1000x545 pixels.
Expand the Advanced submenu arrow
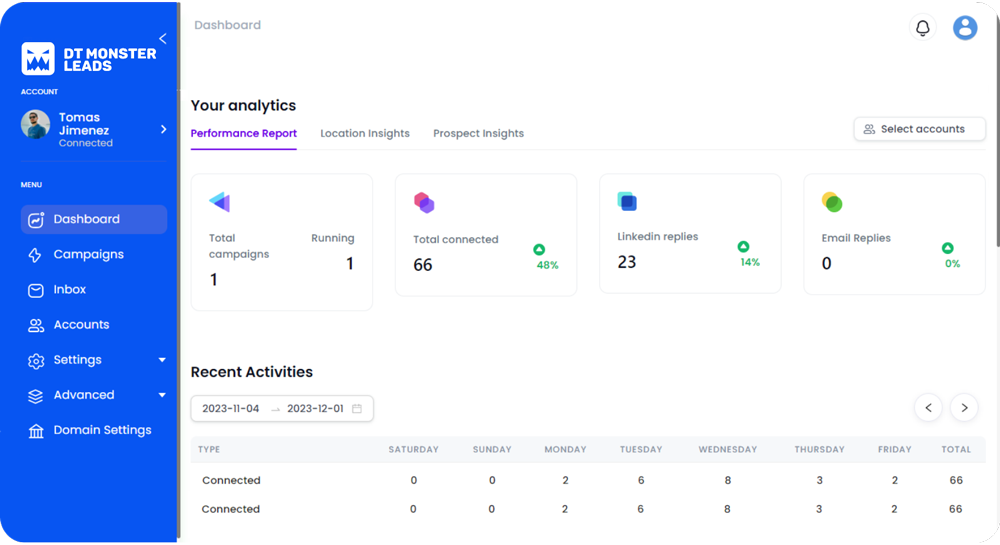click(x=162, y=395)
